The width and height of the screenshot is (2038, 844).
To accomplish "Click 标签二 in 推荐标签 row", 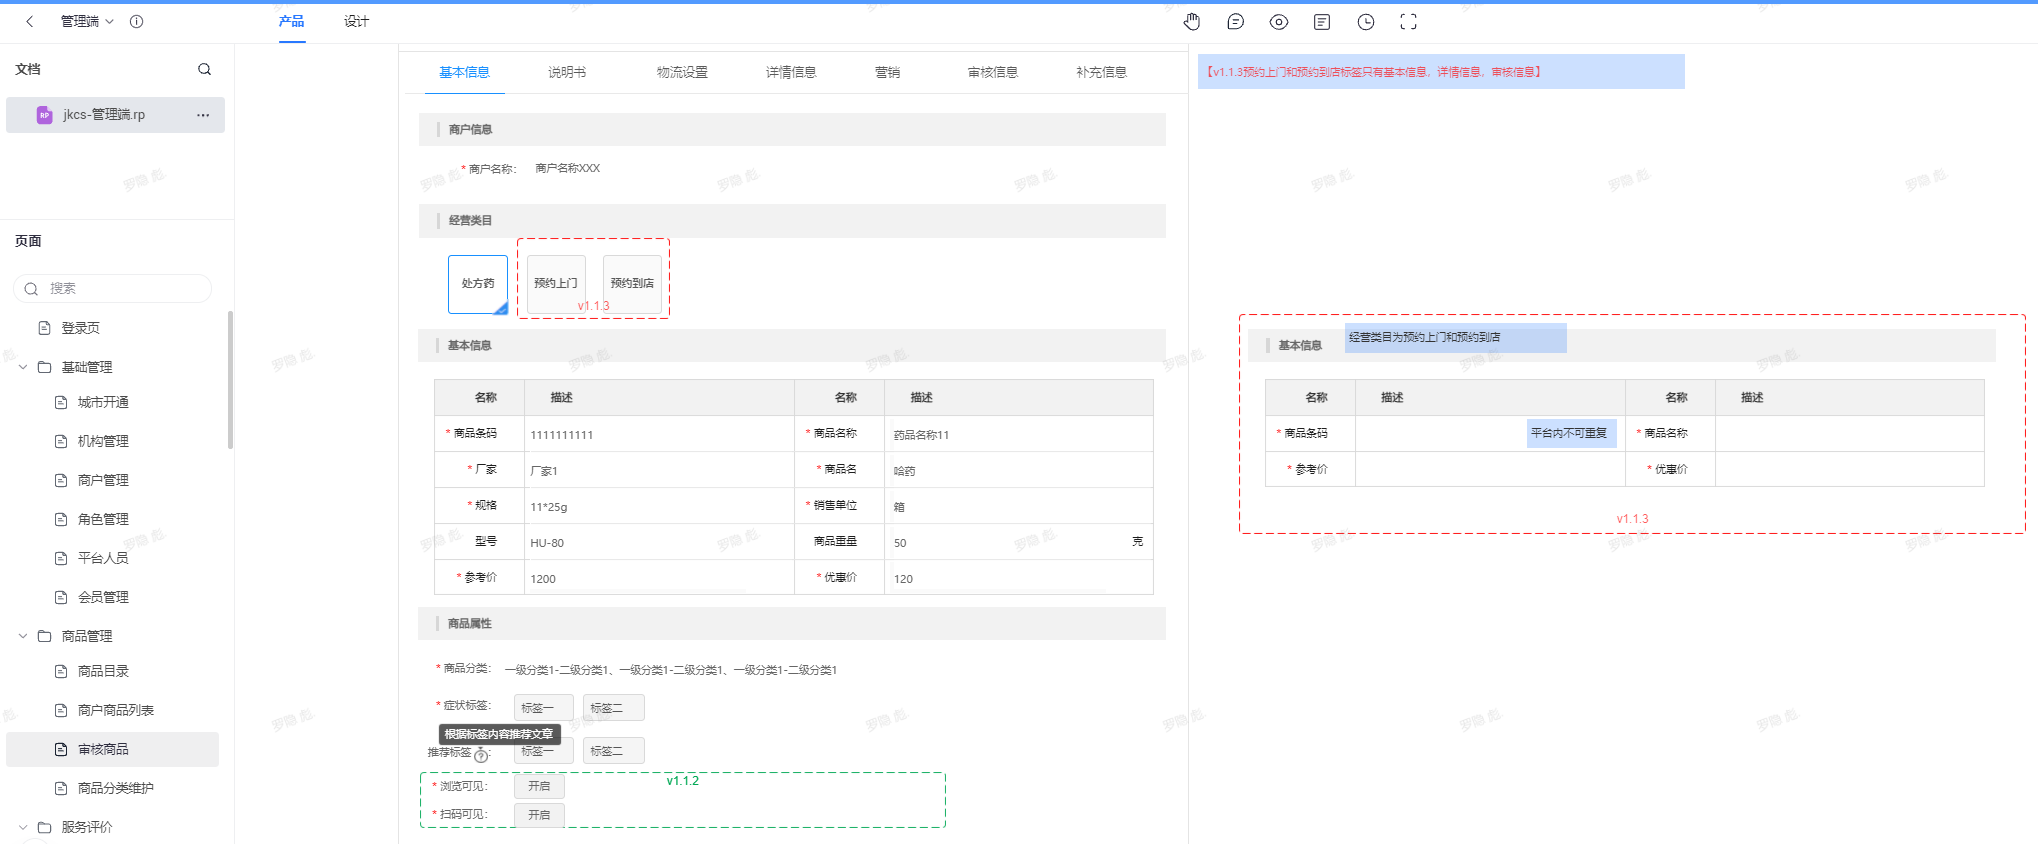I will click(x=614, y=750).
